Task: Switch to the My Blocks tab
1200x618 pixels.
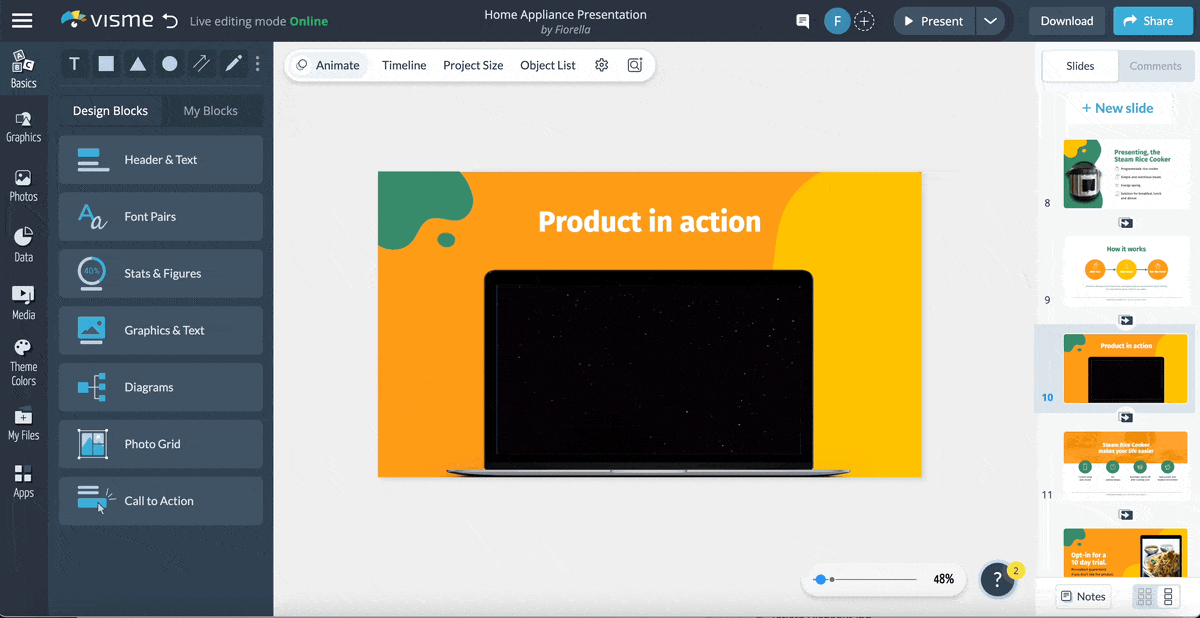Action: (211, 110)
